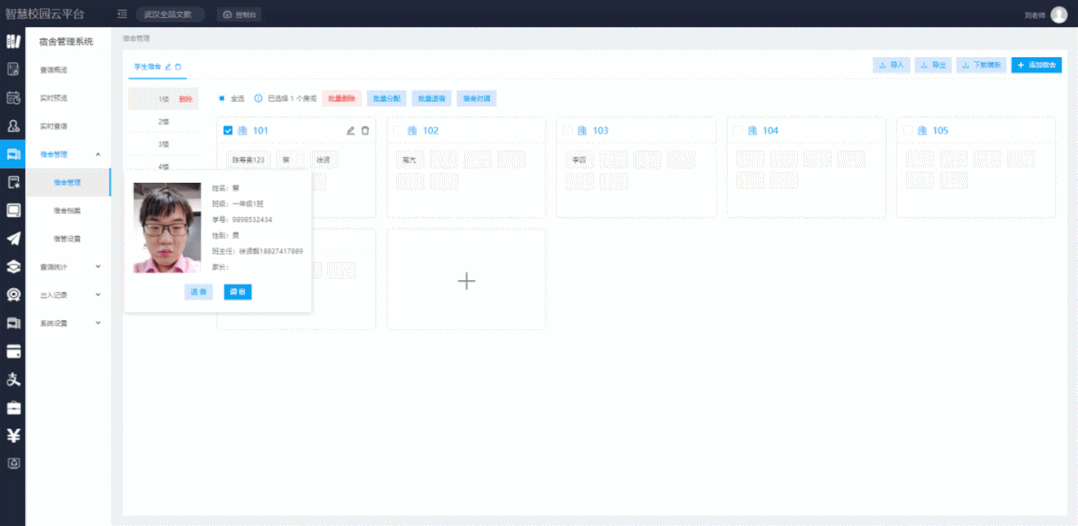Expand the 出入记录 sidebar group
The width and height of the screenshot is (1078, 526).
pos(98,295)
